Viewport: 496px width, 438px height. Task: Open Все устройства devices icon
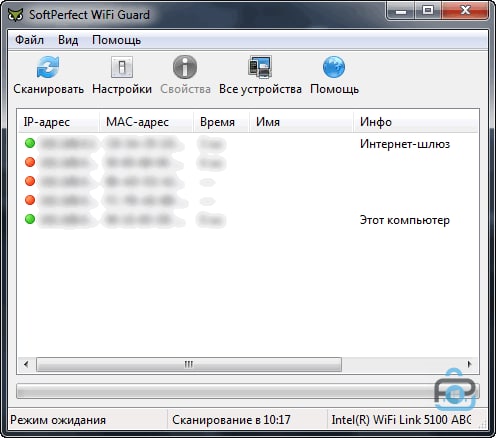click(x=260, y=67)
